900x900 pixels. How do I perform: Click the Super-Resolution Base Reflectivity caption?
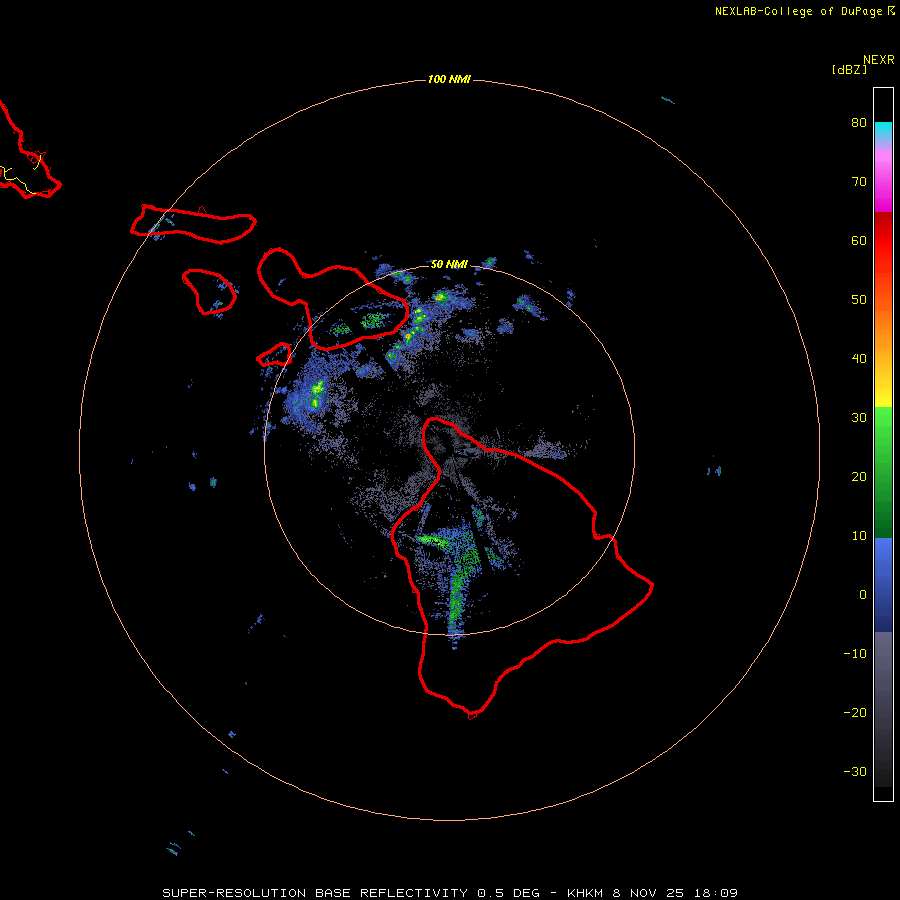tap(315, 893)
